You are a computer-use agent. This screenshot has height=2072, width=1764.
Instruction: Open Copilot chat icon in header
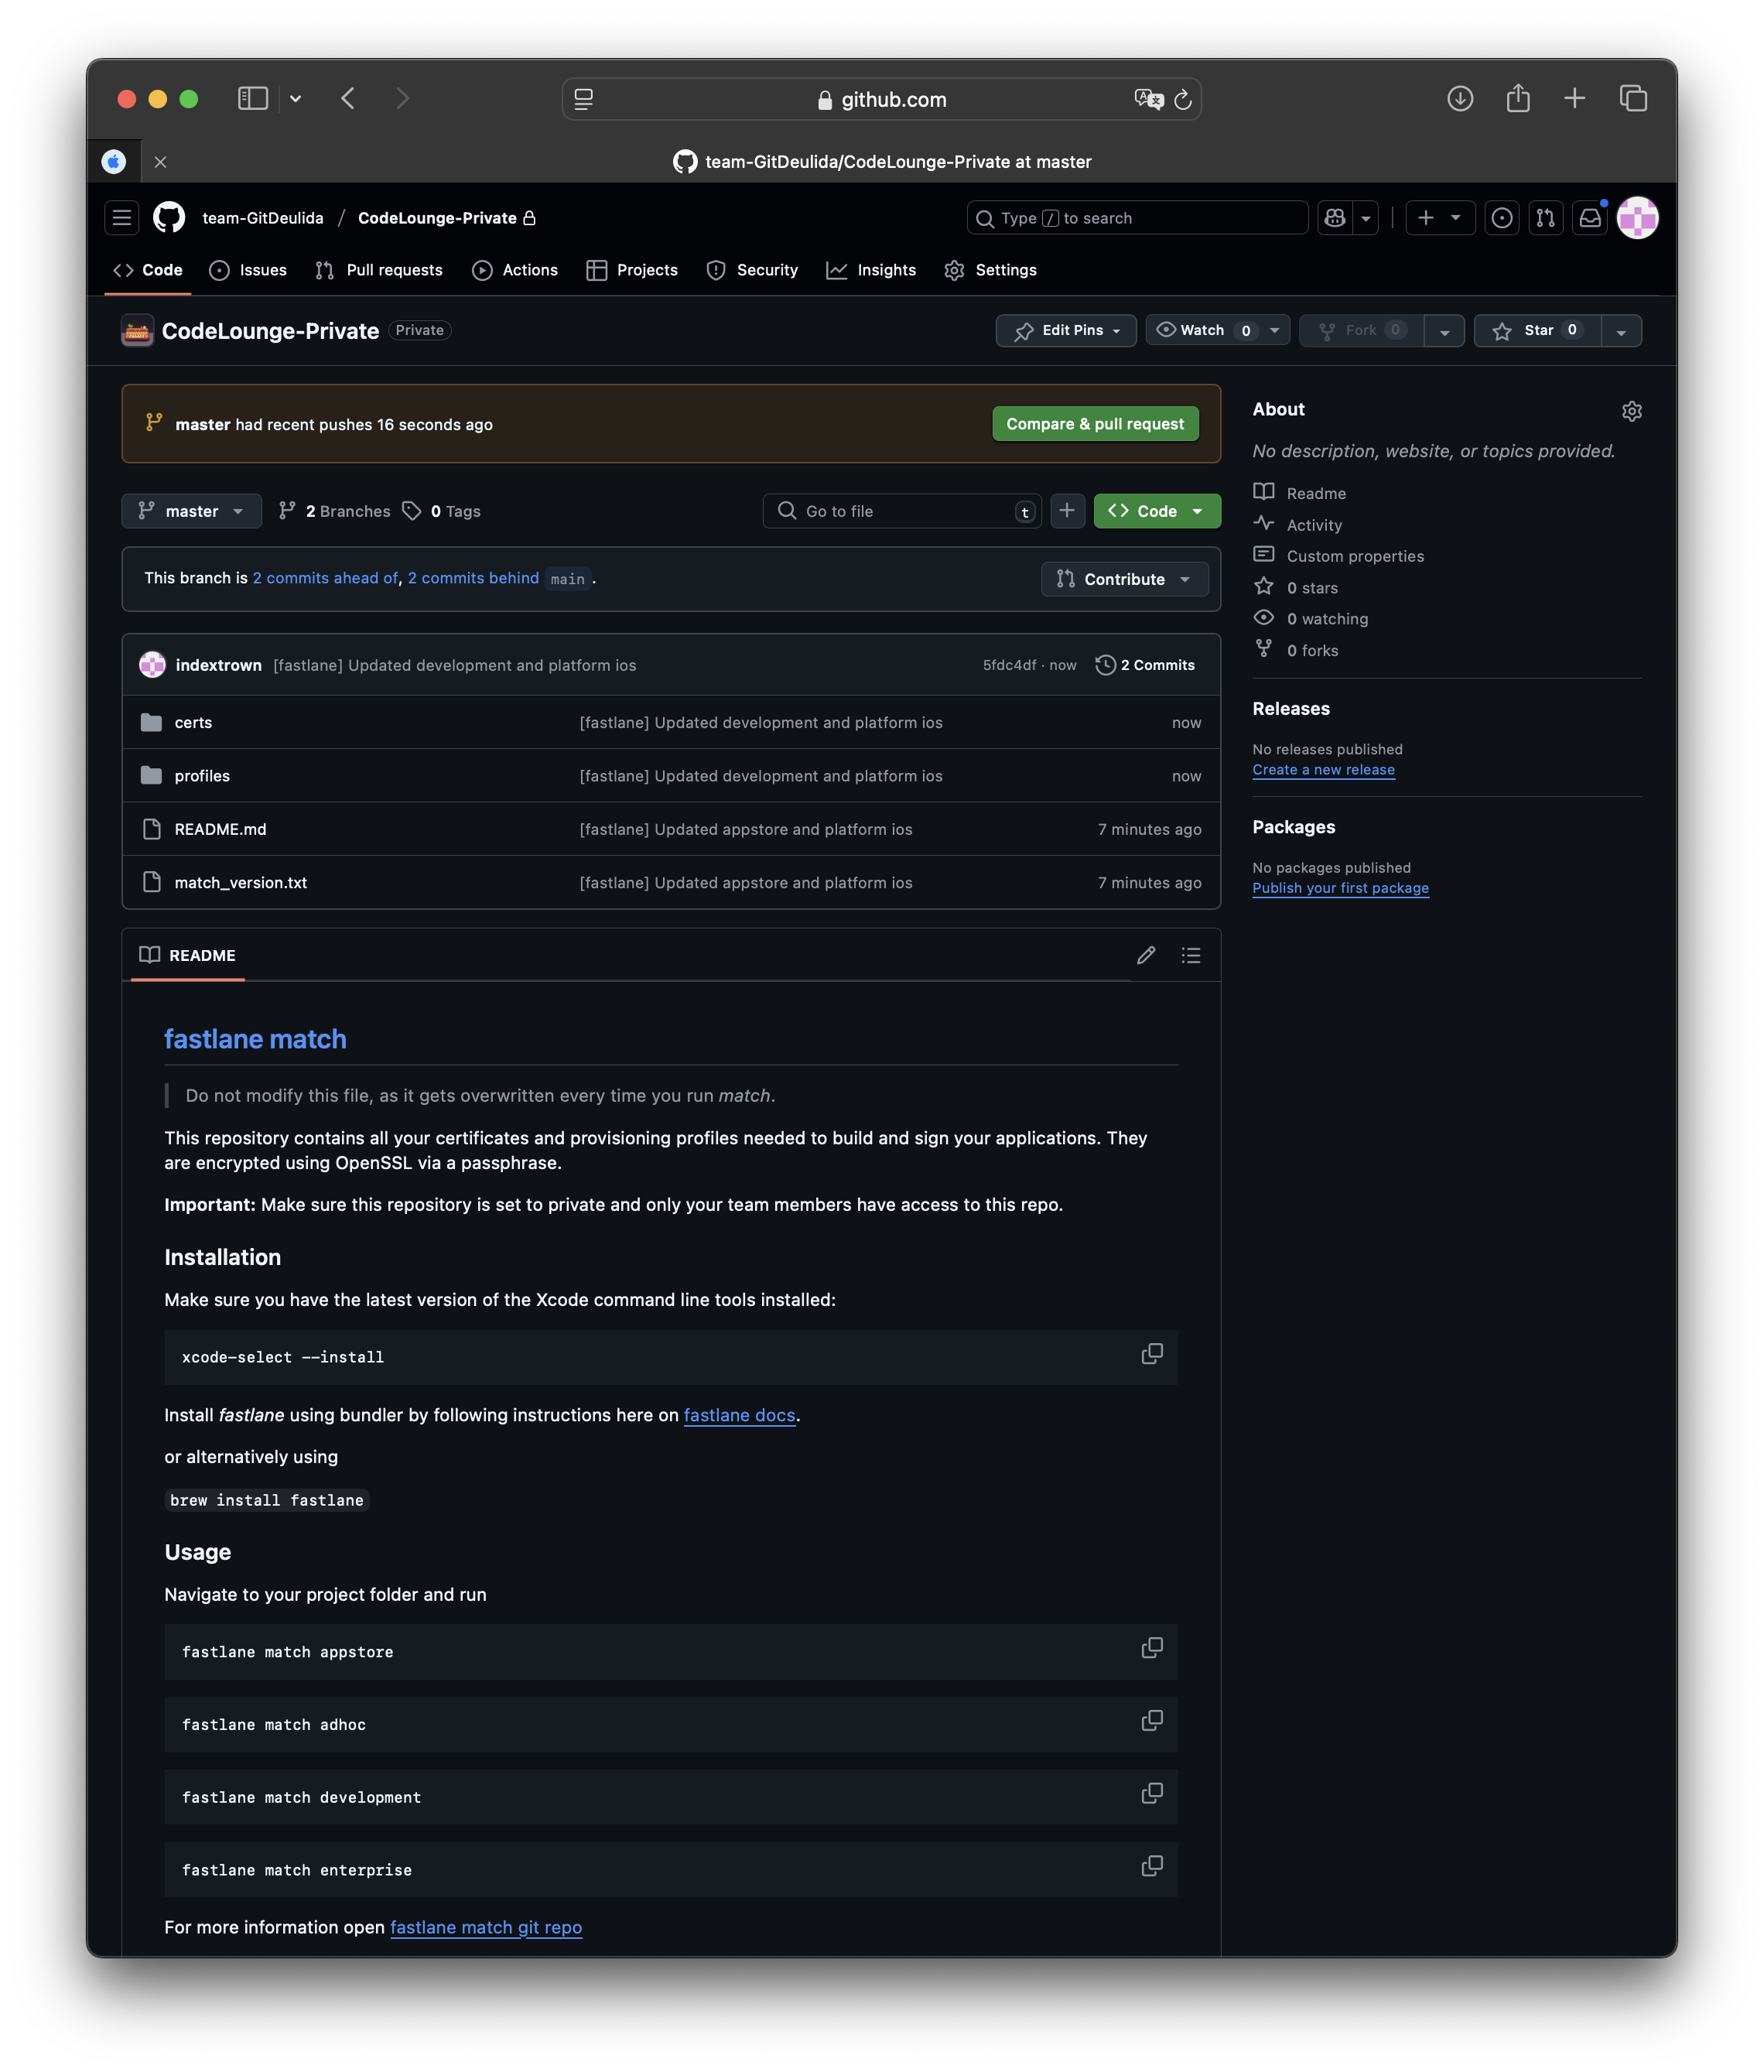(1334, 218)
